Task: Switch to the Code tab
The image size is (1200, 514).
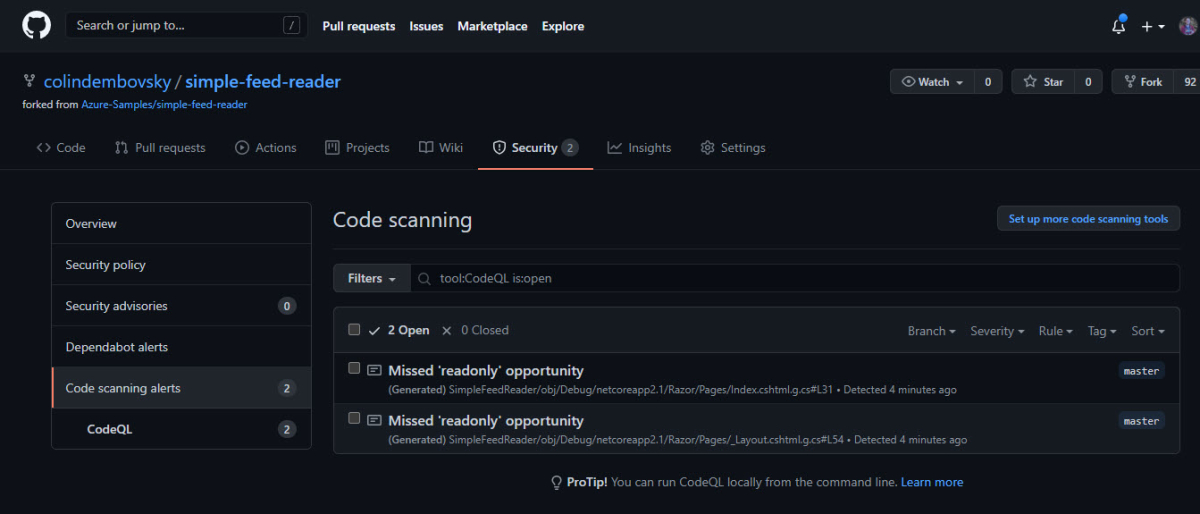Action: click(x=61, y=148)
